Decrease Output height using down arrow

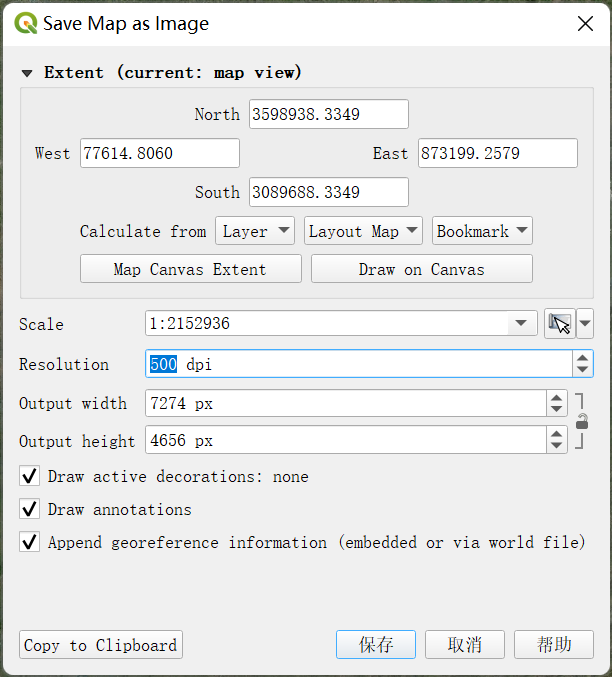[x=557, y=446]
